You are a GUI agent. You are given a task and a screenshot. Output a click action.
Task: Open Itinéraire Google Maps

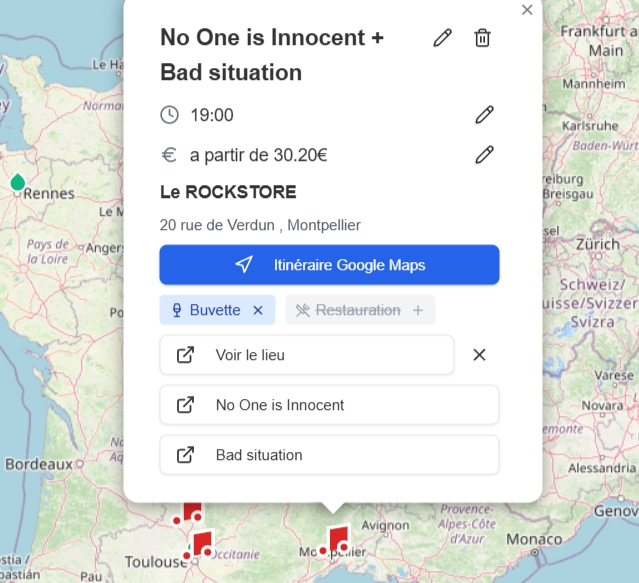pos(329,265)
